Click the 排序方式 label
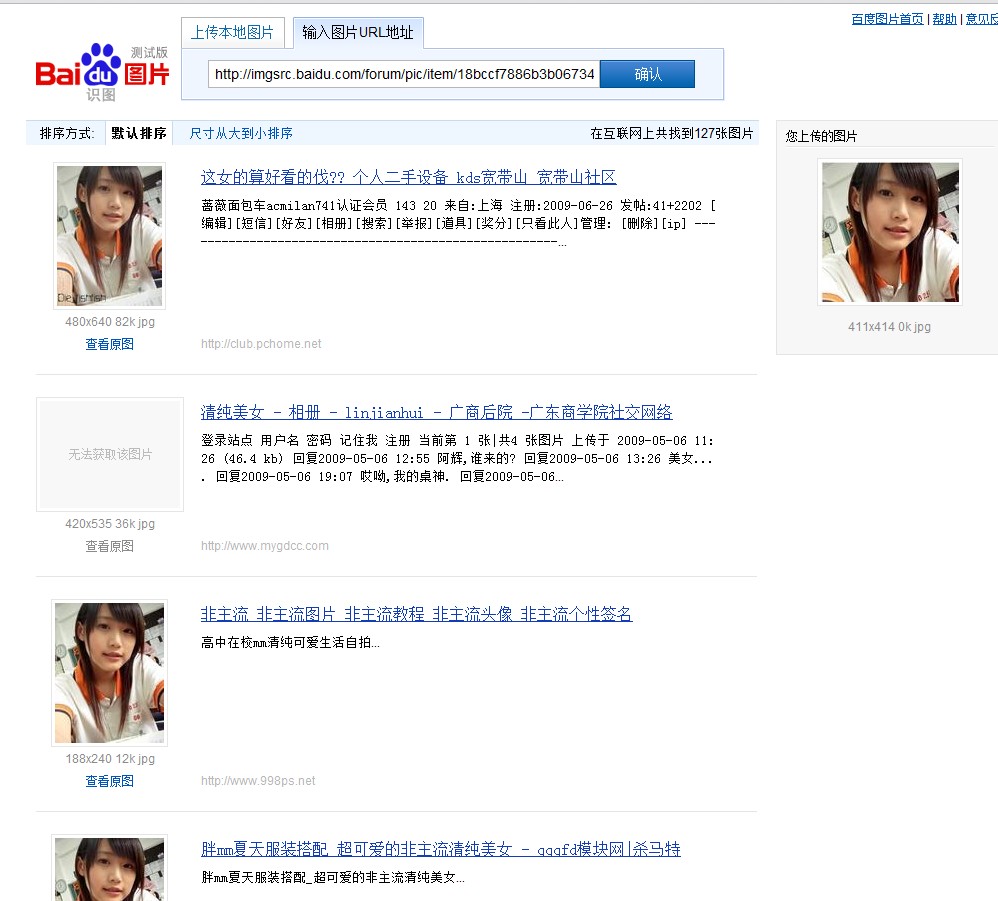Image resolution: width=998 pixels, height=901 pixels. [x=67, y=133]
